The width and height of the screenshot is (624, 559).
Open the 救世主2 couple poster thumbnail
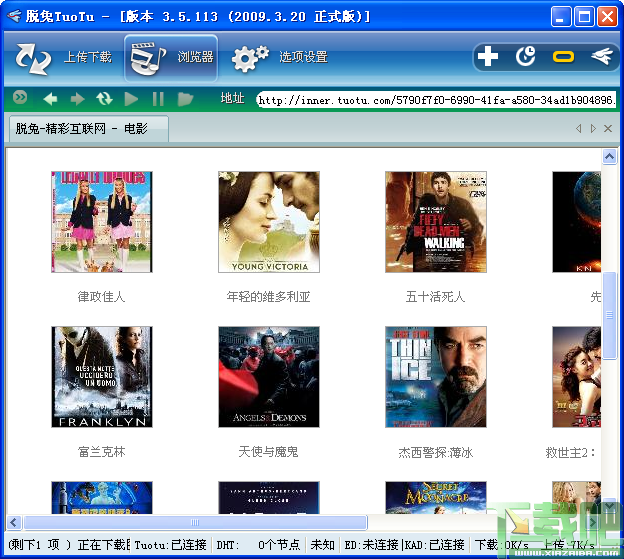point(577,377)
